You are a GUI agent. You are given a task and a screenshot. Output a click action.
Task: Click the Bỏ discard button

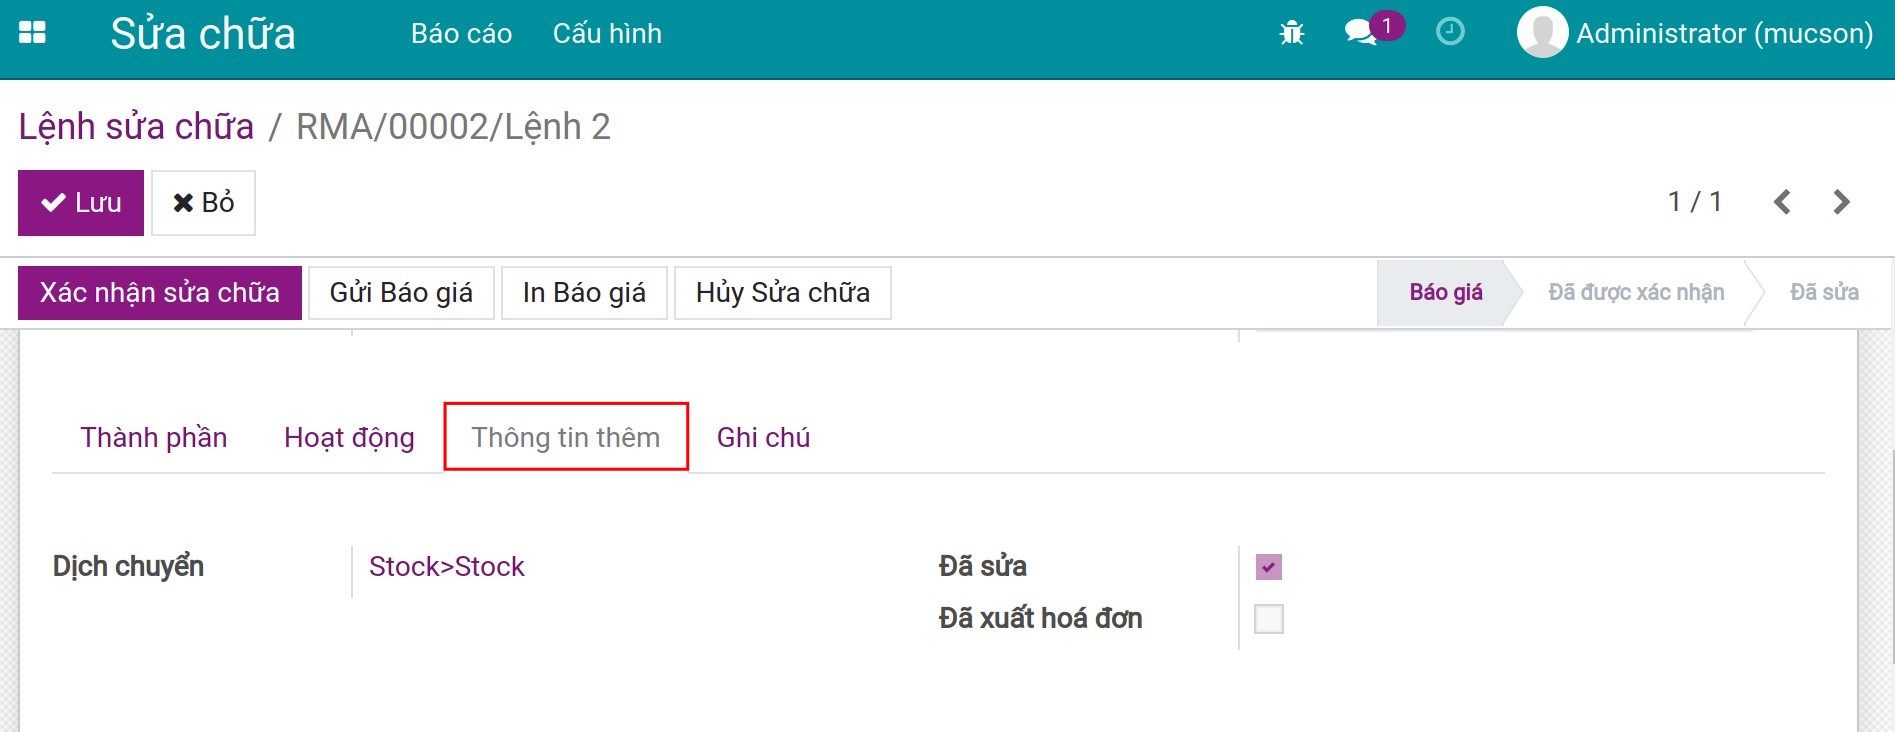(x=203, y=203)
